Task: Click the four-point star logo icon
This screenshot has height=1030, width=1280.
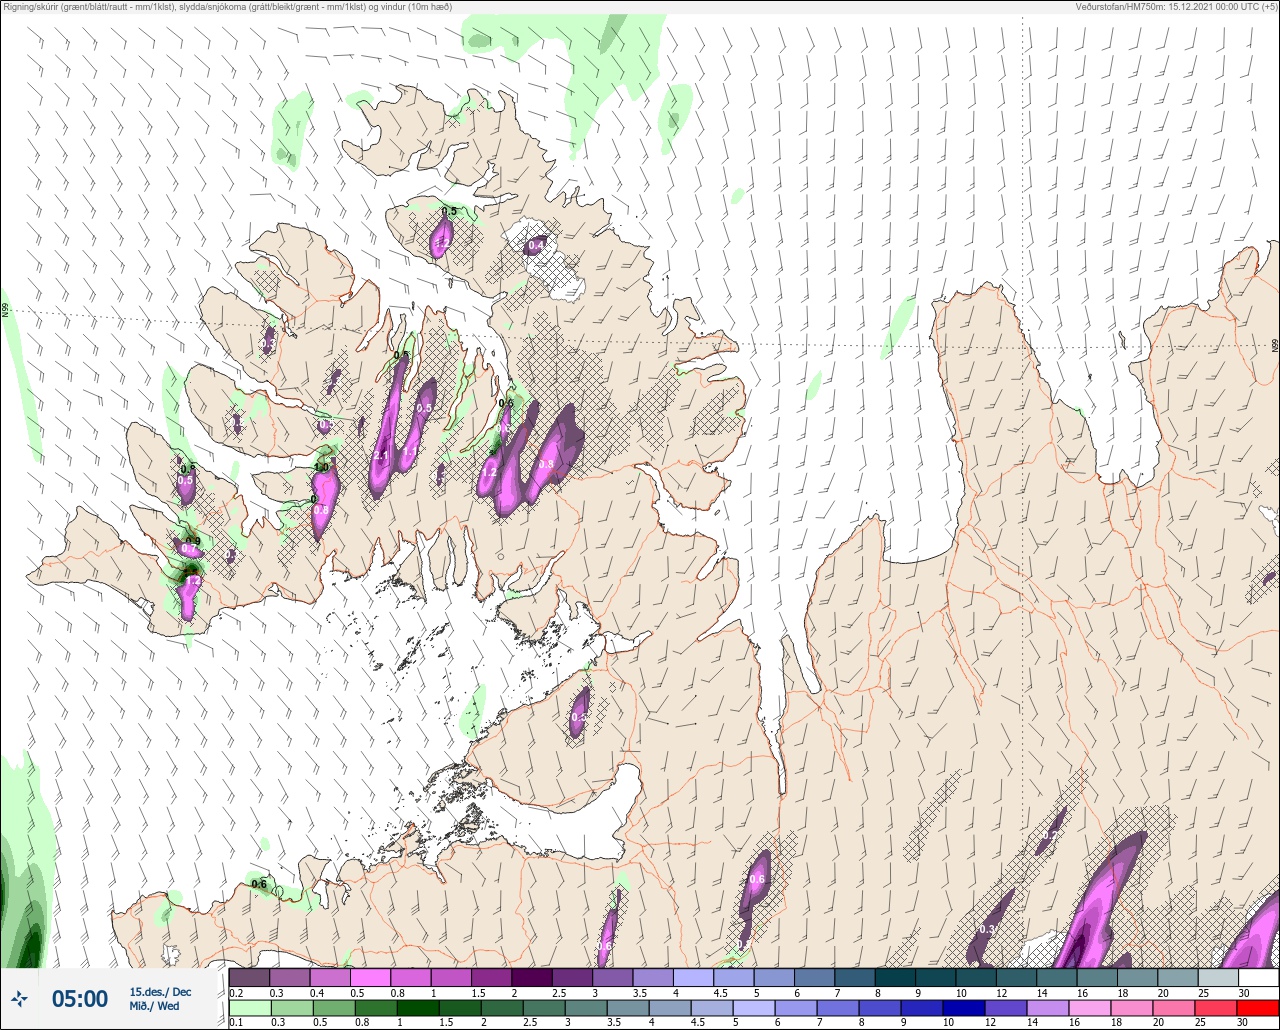Action: coord(19,998)
